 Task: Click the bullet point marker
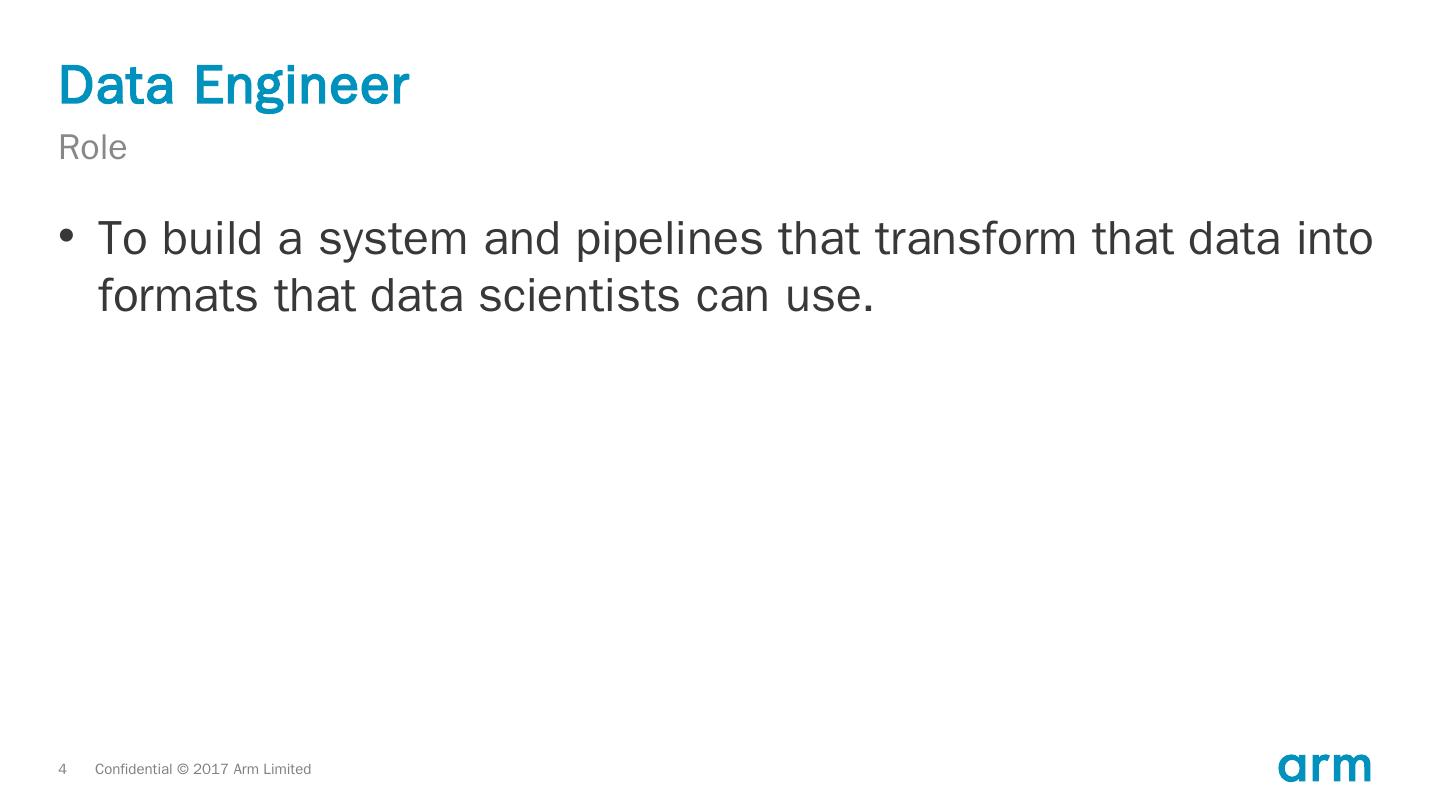pos(67,236)
